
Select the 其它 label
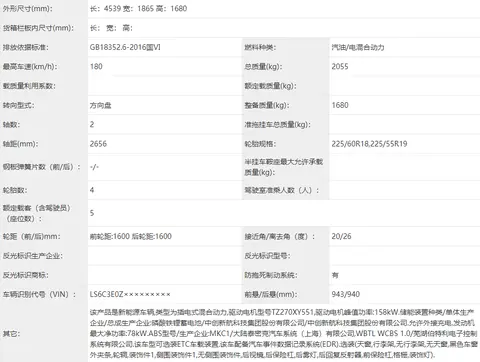(12, 333)
